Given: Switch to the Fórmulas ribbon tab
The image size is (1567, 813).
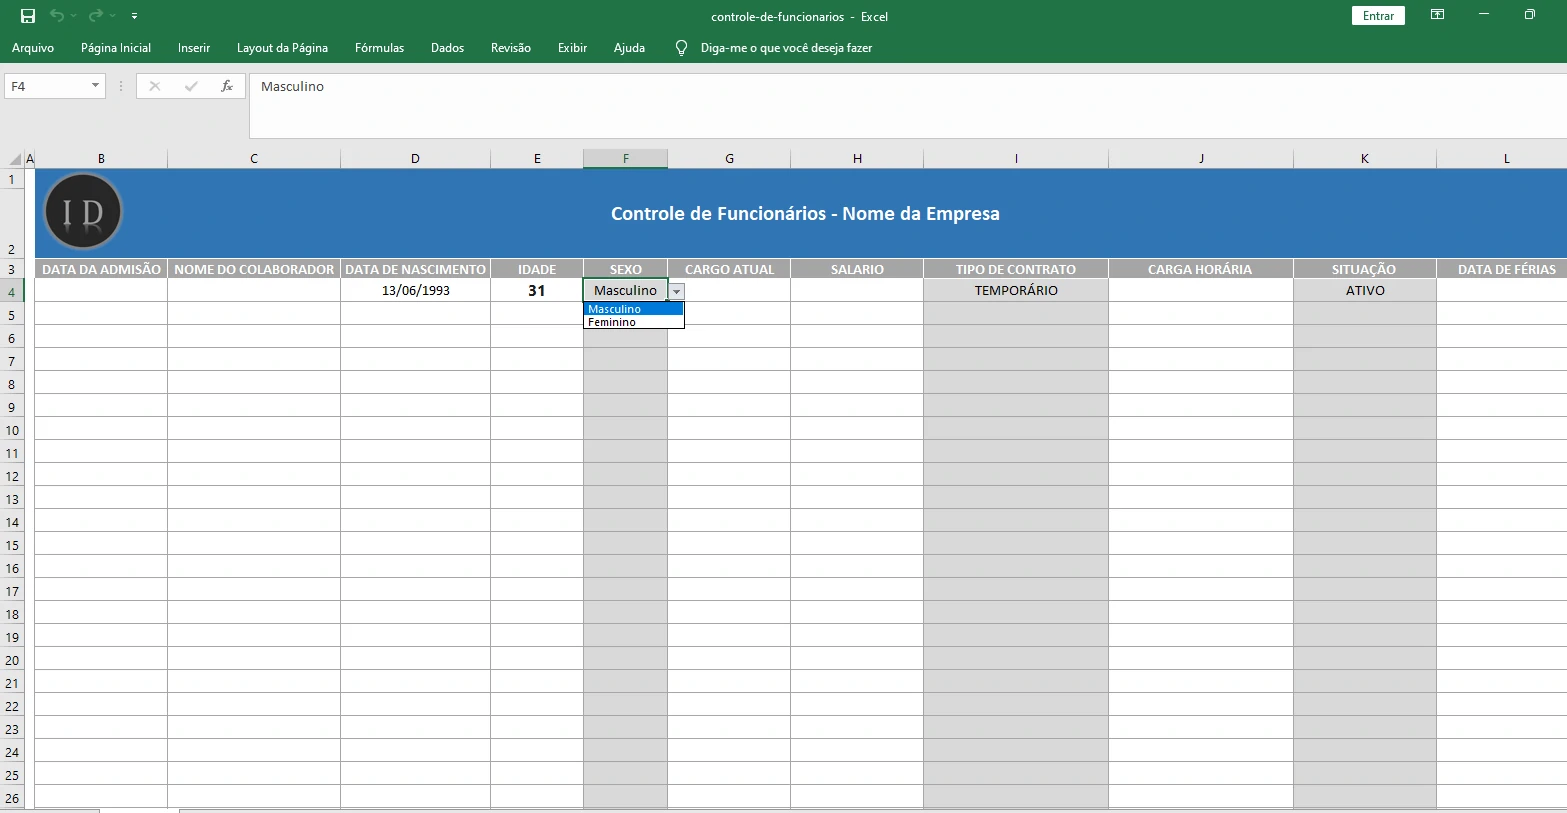Looking at the screenshot, I should (x=379, y=47).
